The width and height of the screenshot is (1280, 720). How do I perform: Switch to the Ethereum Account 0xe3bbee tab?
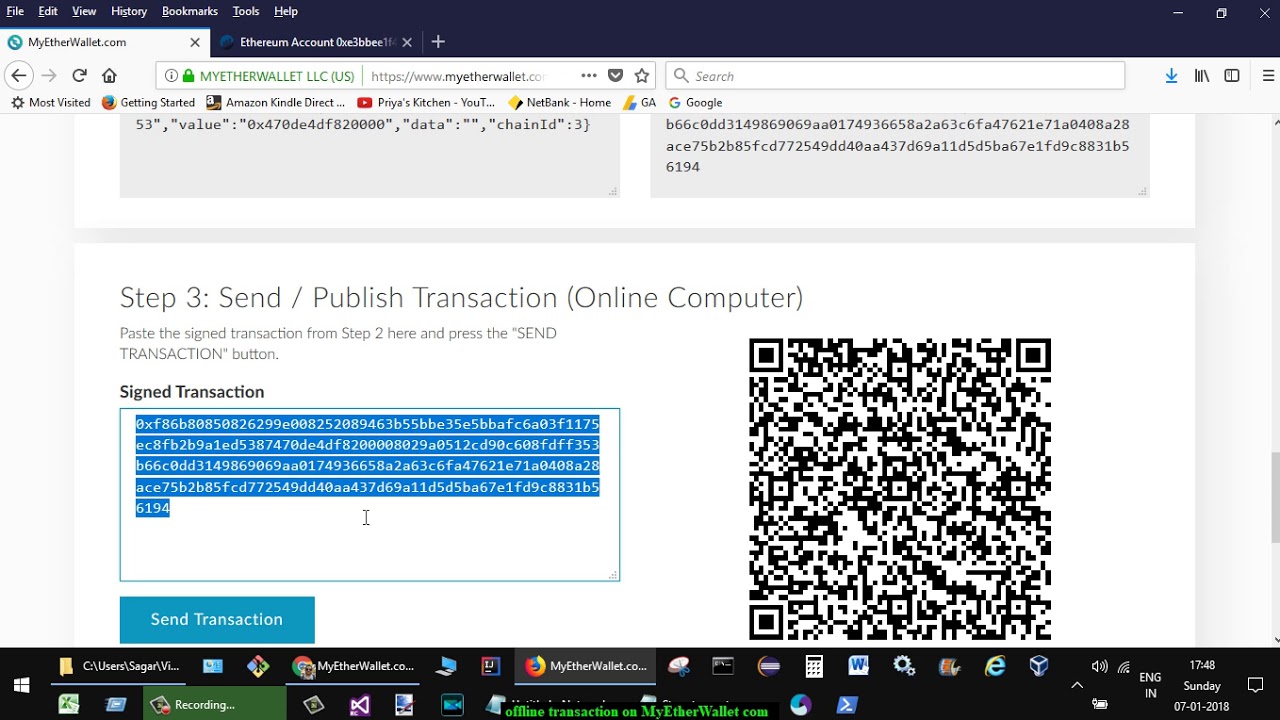coord(316,42)
